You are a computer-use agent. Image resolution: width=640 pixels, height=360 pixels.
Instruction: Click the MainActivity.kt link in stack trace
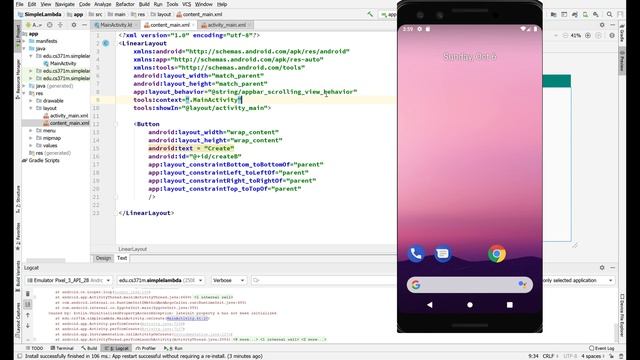tap(187, 318)
